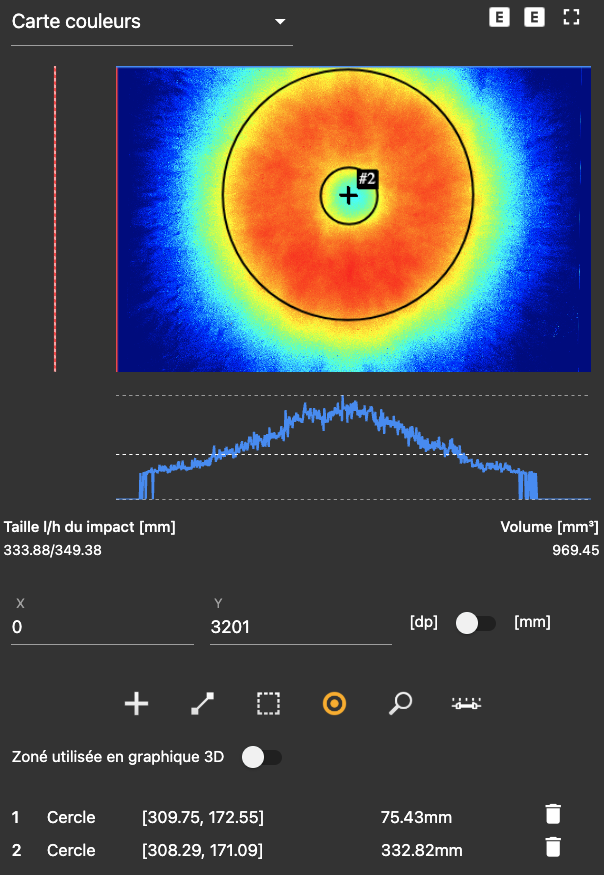Toggle units between dp and mm

[x=475, y=623]
